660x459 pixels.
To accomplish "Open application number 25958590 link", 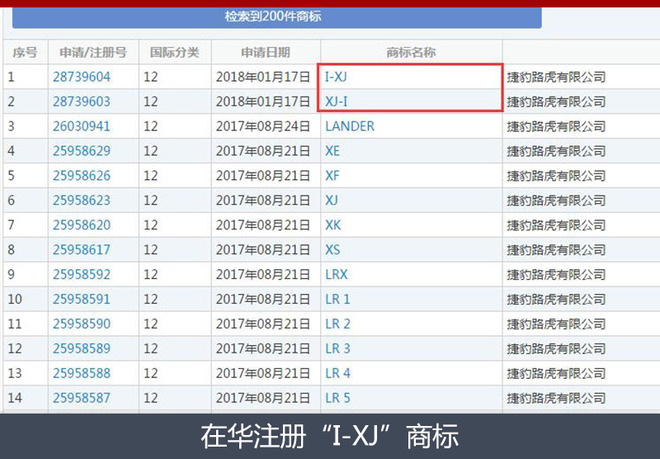I will 82,324.
